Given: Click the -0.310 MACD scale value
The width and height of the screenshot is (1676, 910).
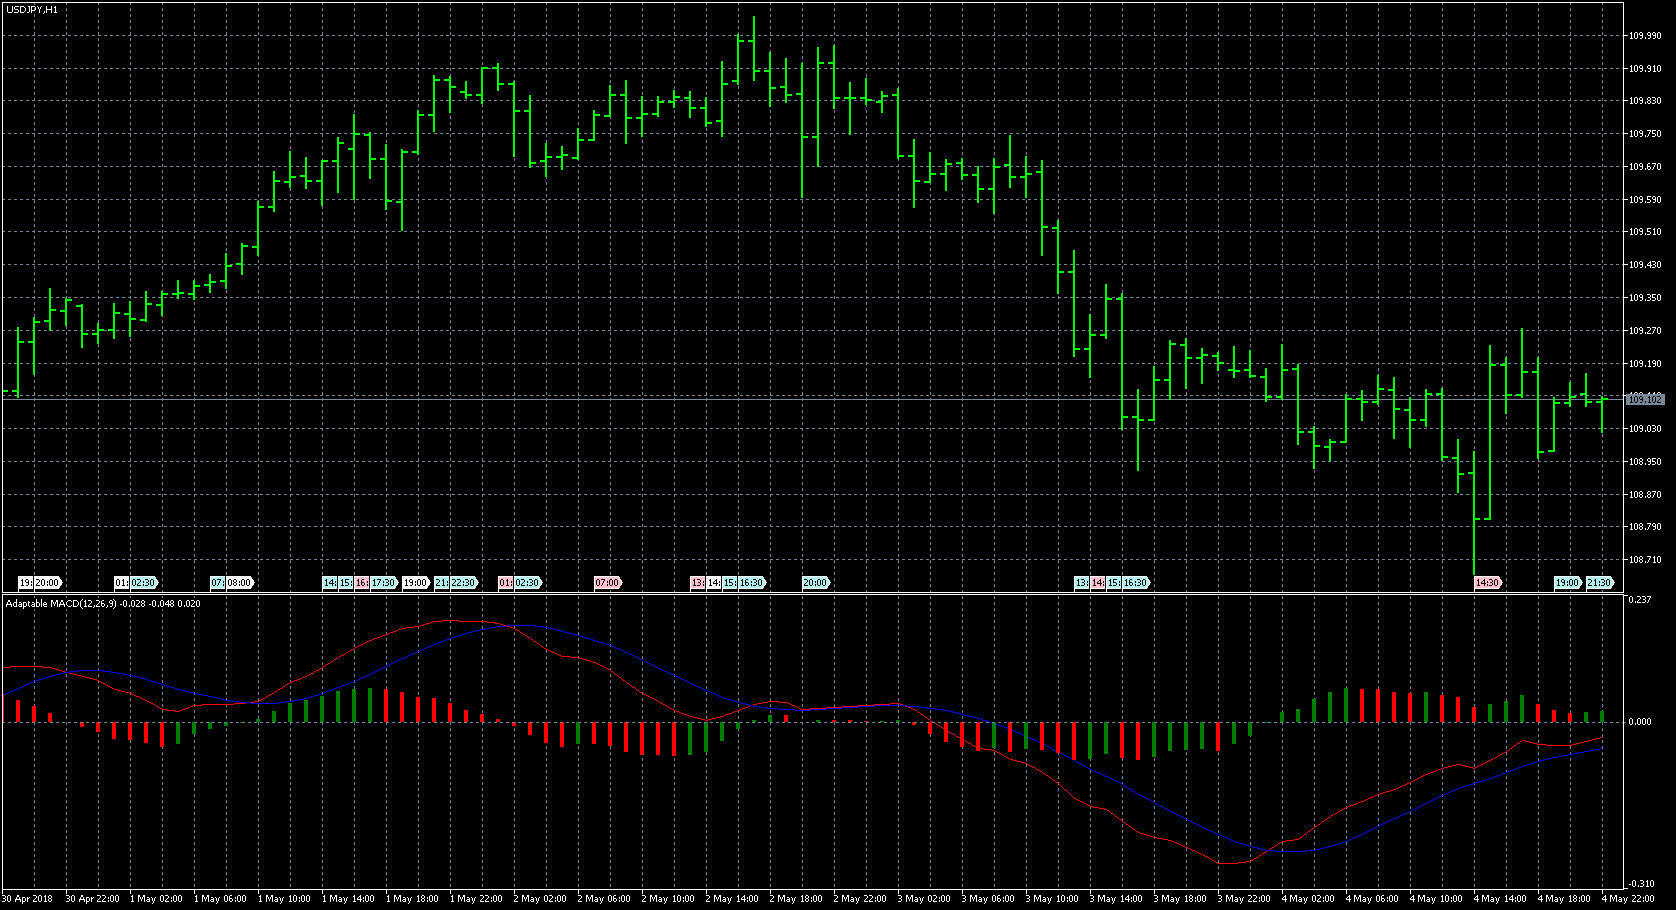Looking at the screenshot, I should point(1641,884).
